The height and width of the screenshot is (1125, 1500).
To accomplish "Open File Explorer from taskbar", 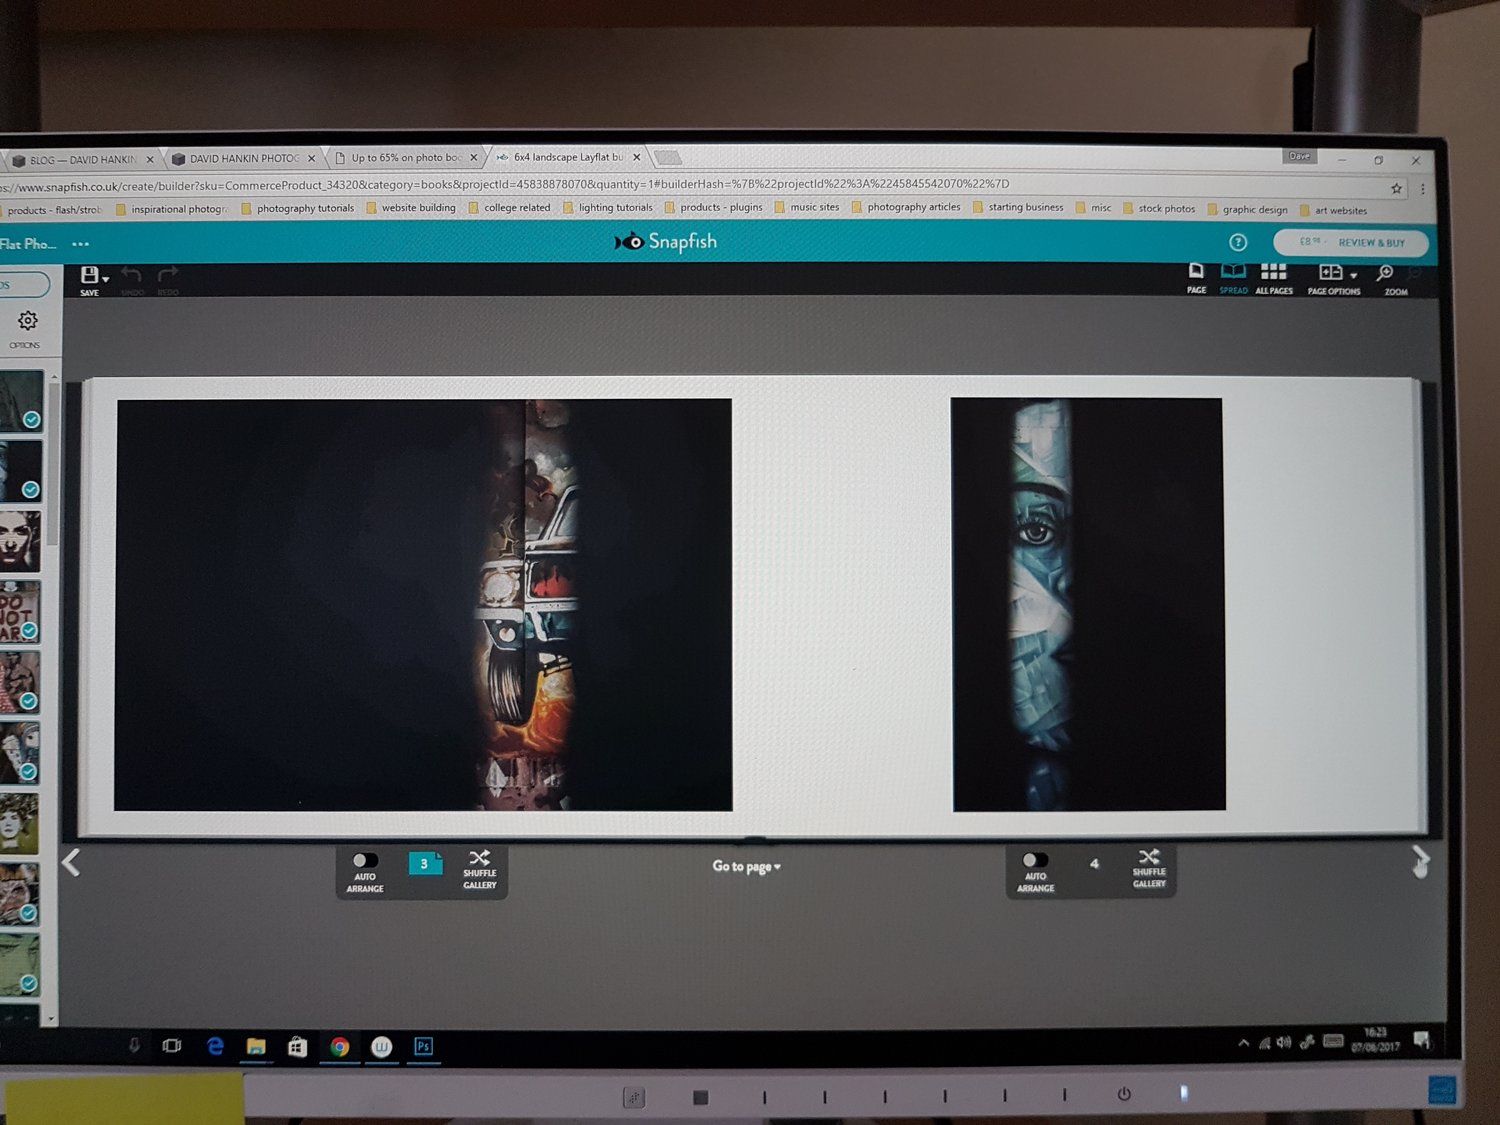I will 256,1046.
